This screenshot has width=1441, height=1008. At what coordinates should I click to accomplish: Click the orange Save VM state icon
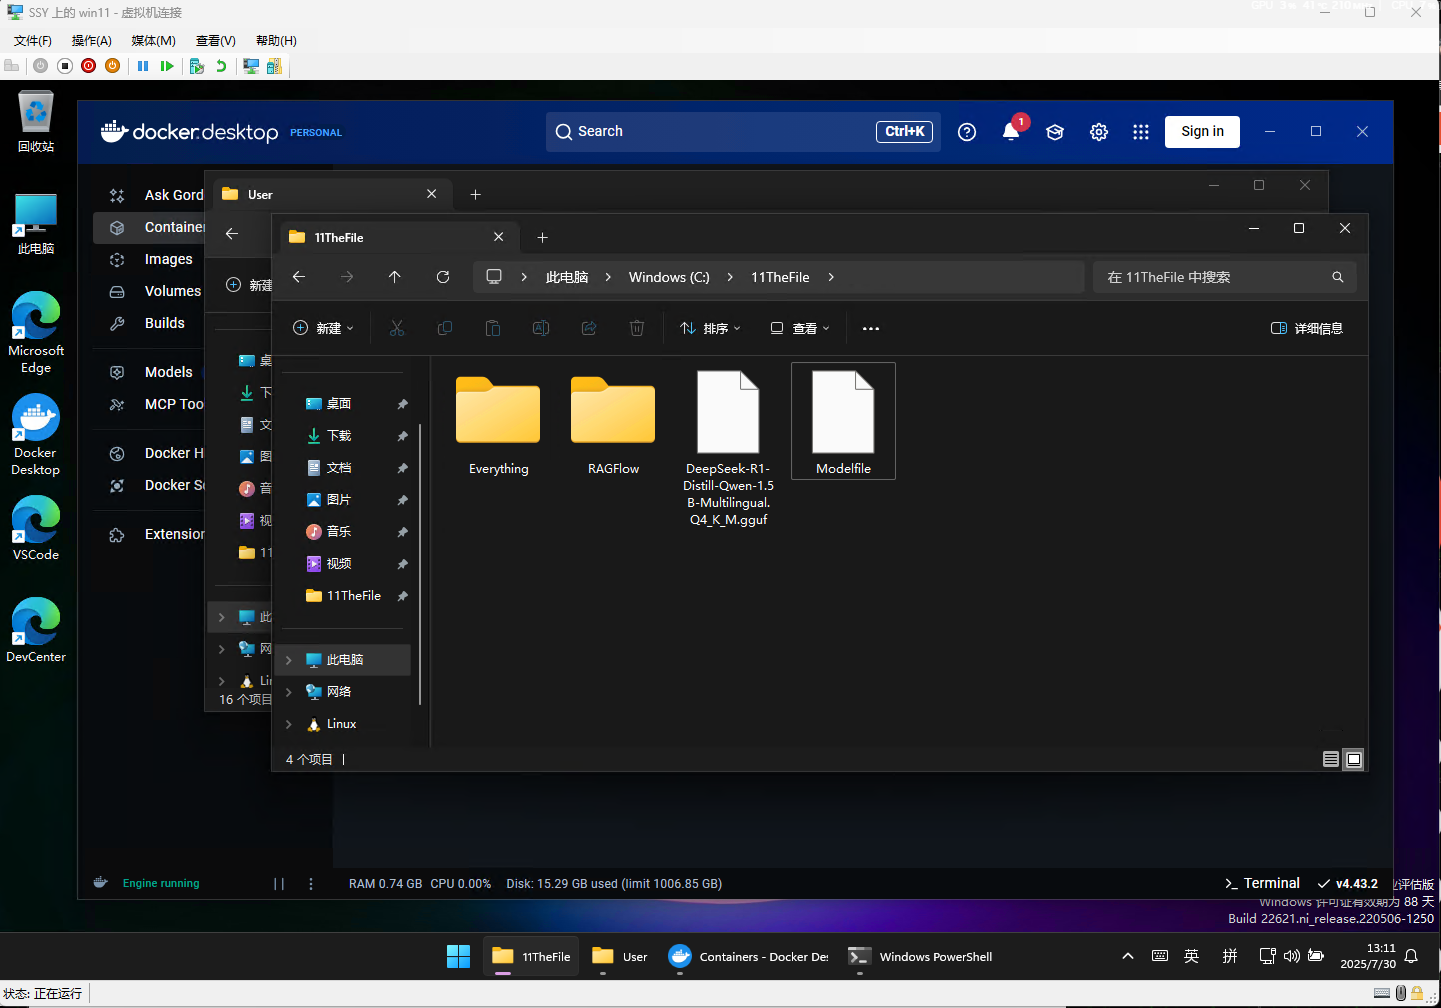tap(113, 66)
